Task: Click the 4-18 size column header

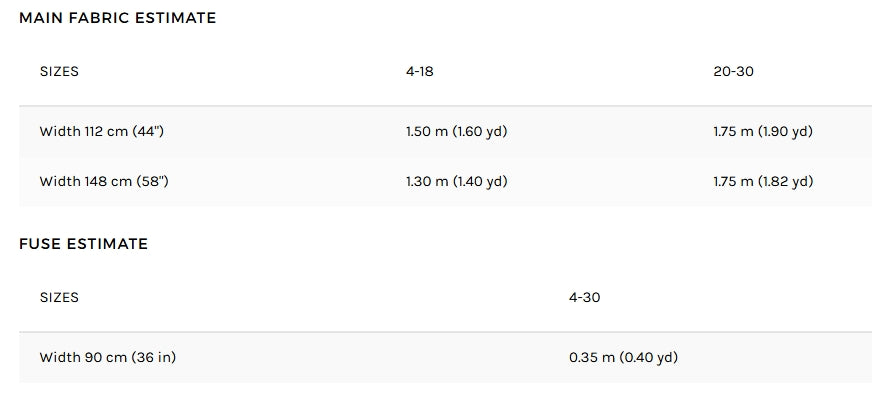Action: (x=419, y=72)
